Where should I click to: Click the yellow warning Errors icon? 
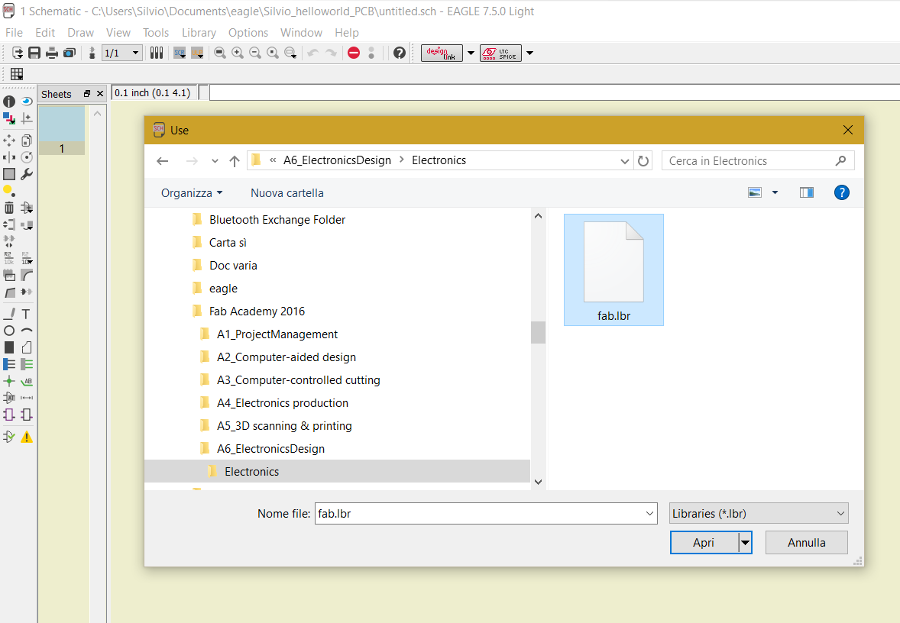26,437
